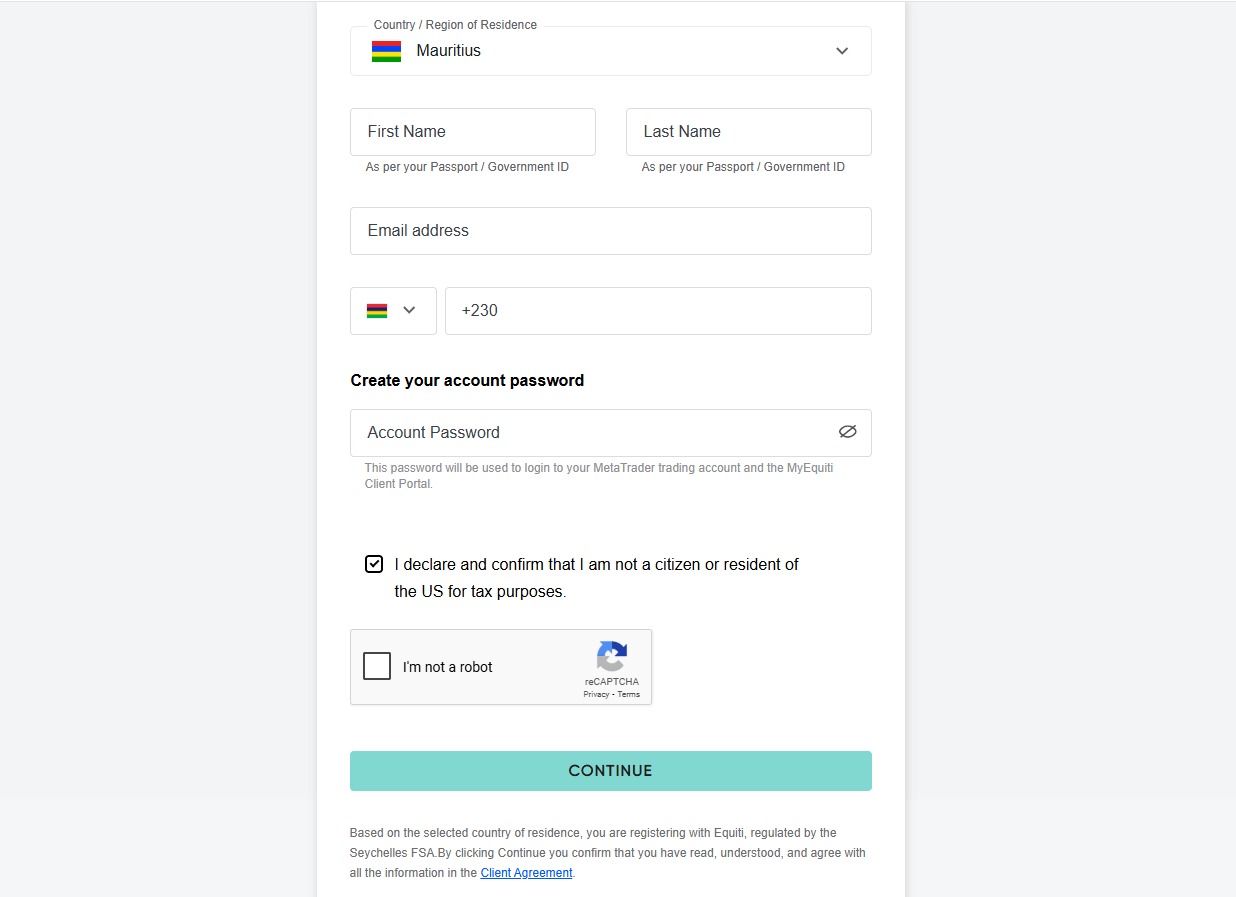Open the reCAPTCHA Terms link

click(629, 694)
